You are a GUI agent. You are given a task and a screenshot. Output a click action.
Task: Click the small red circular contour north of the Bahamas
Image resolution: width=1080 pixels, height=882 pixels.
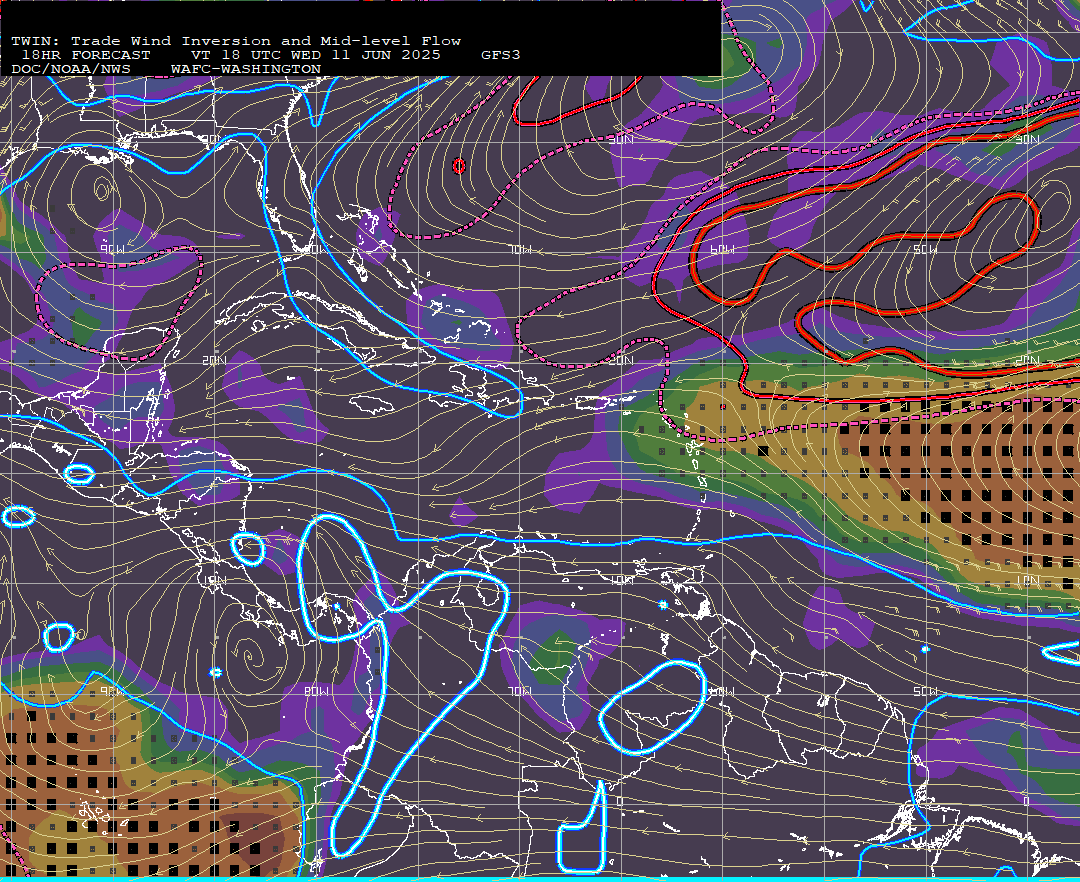pos(459,166)
